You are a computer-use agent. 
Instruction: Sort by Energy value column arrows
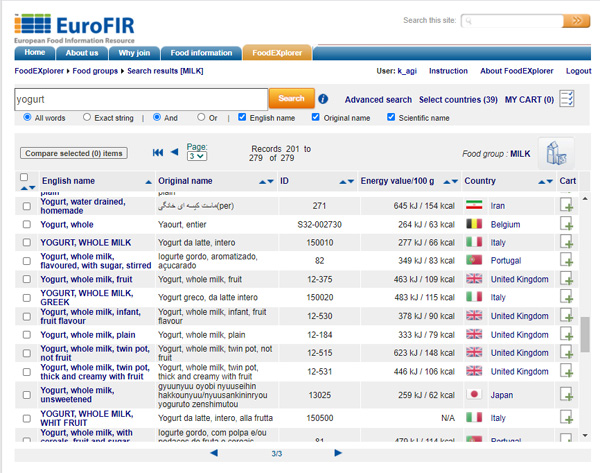pos(450,182)
